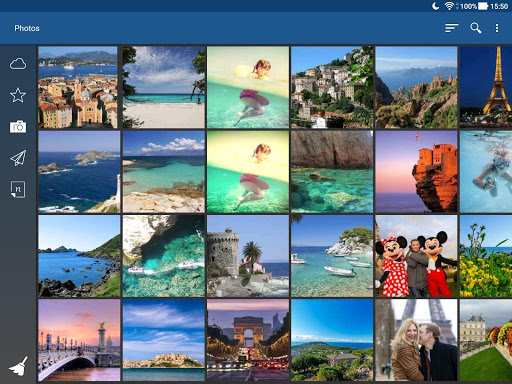The image size is (512, 384).
Task: Open aerial view of green coast photo
Action: (x=332, y=340)
